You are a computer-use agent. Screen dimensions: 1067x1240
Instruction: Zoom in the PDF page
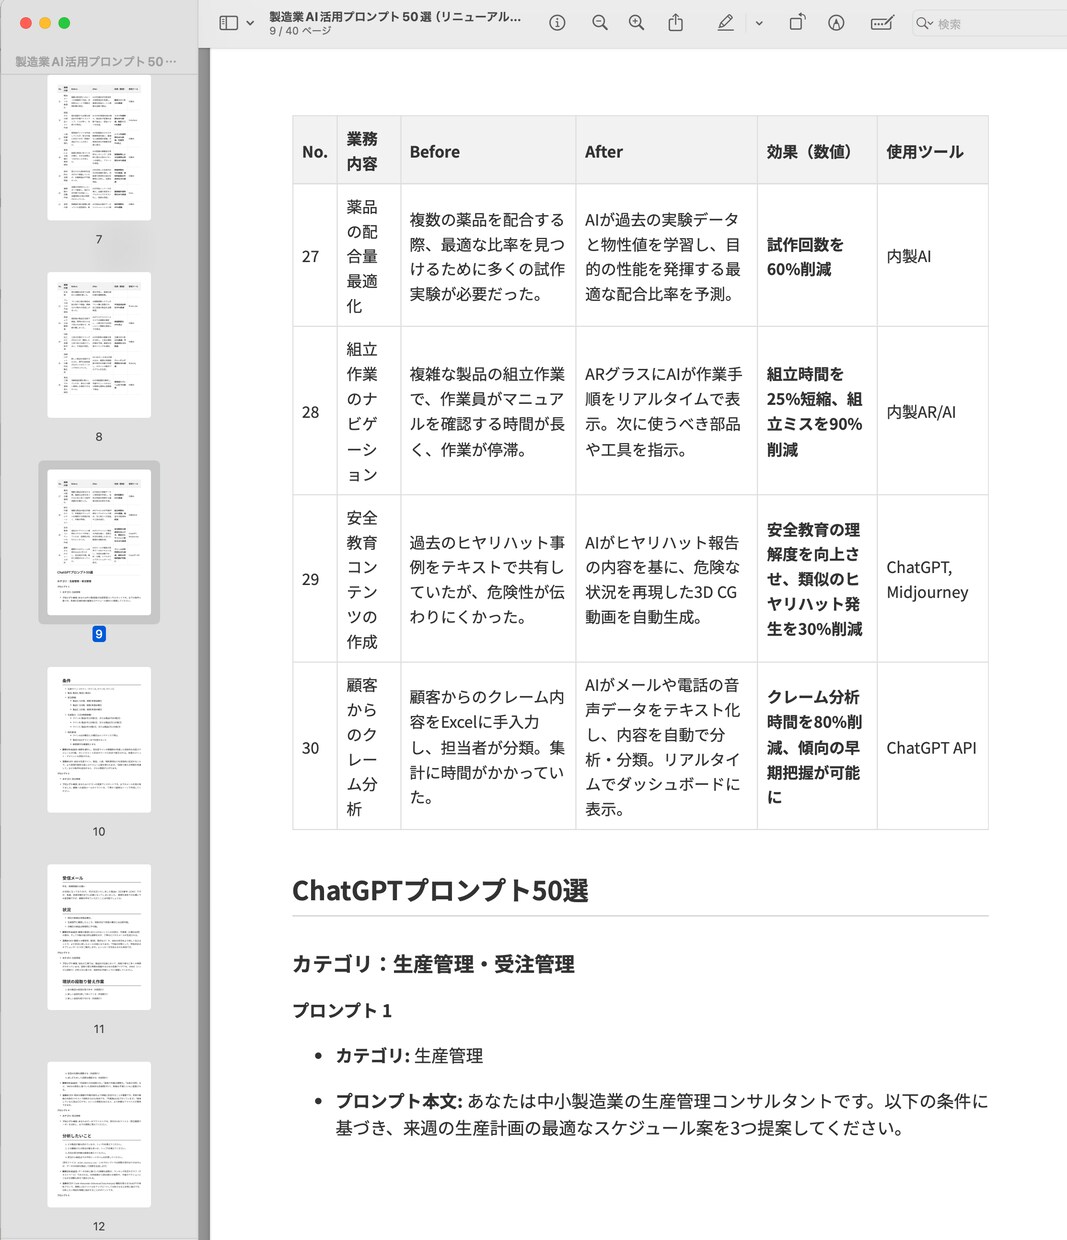click(x=636, y=23)
